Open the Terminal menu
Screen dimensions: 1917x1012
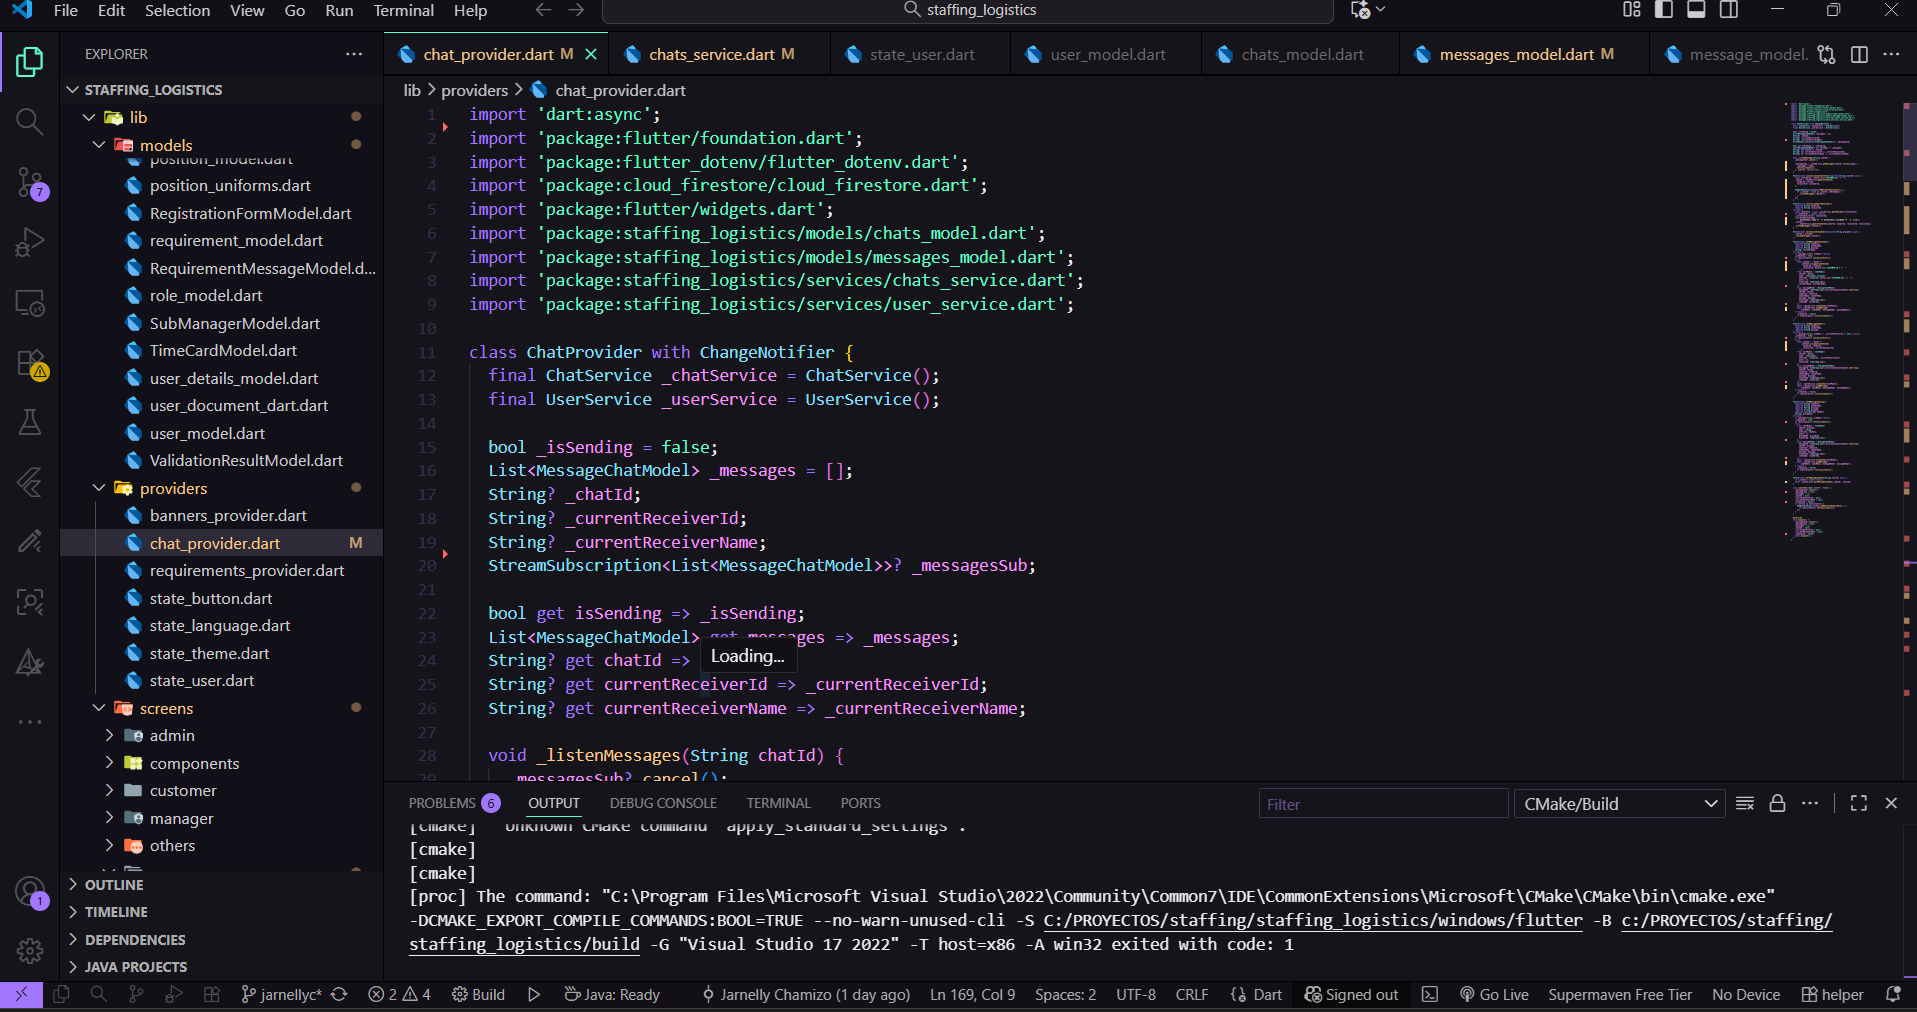click(x=403, y=11)
